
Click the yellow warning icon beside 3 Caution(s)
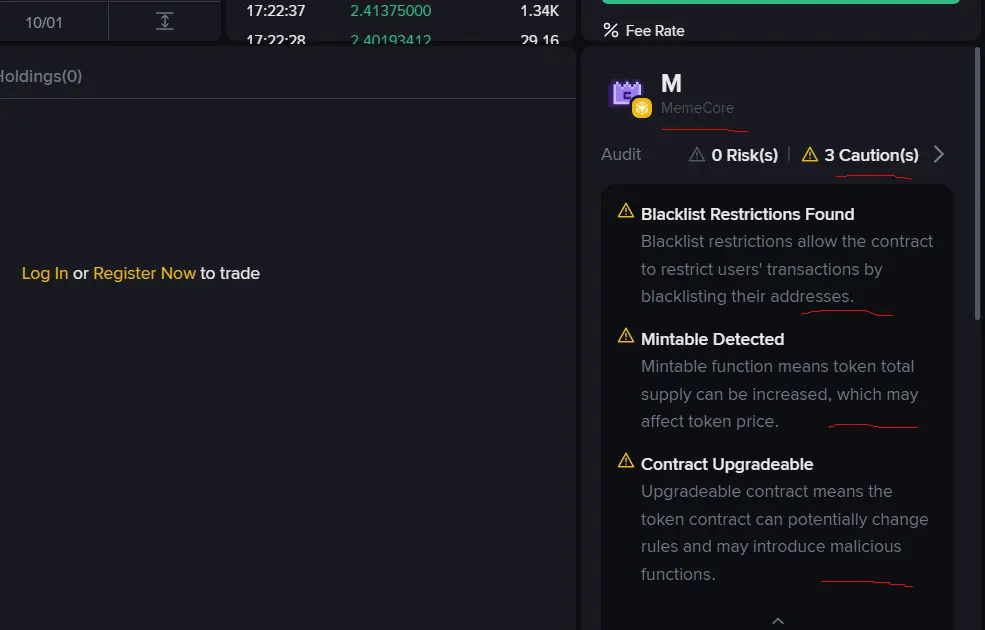(x=810, y=154)
